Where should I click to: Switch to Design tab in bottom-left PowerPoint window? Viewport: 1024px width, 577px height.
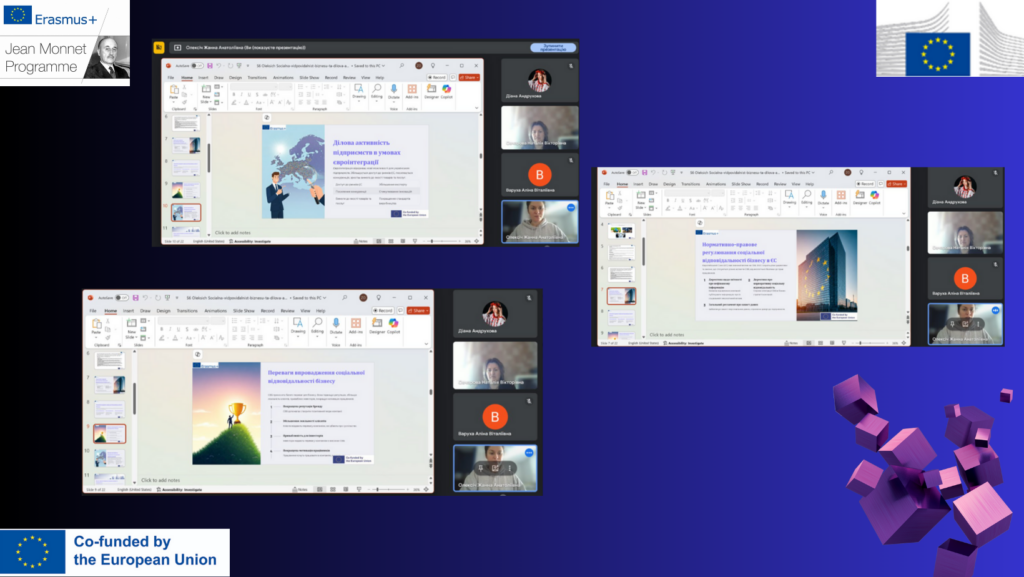pyautogui.click(x=163, y=311)
